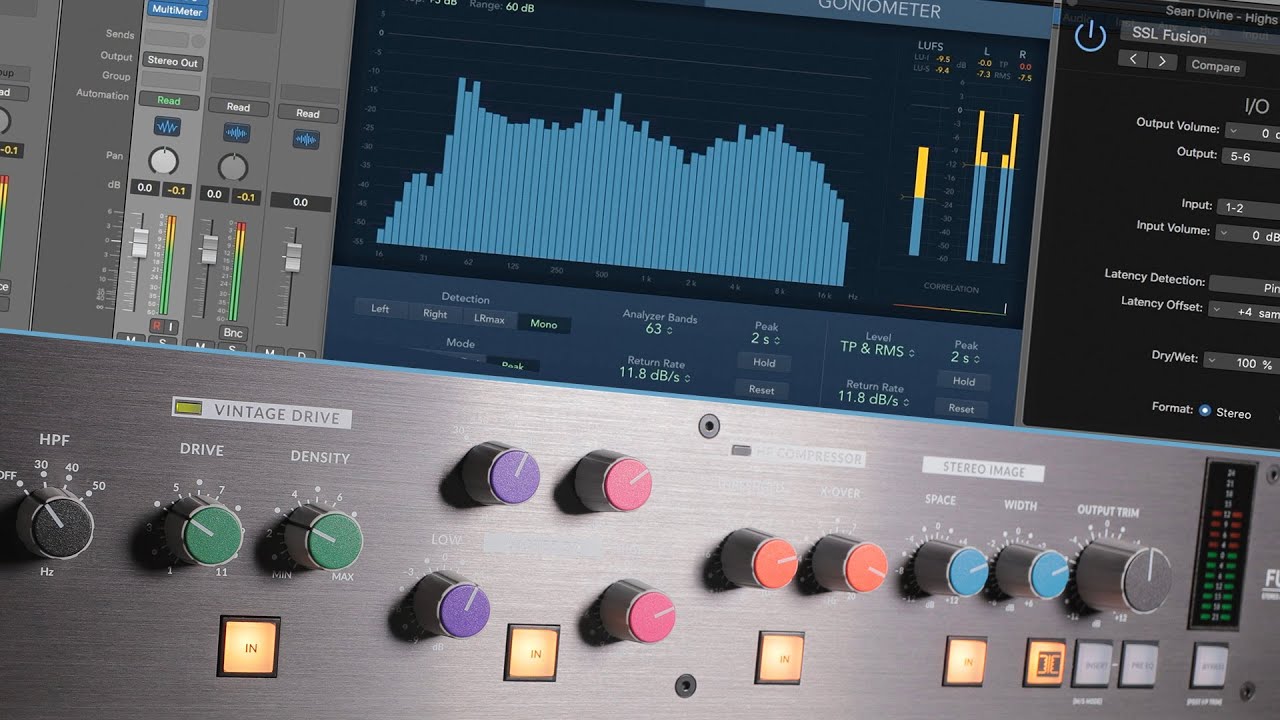The width and height of the screenshot is (1280, 720).
Task: Click the lower pink EQ knob
Action: pos(637,610)
